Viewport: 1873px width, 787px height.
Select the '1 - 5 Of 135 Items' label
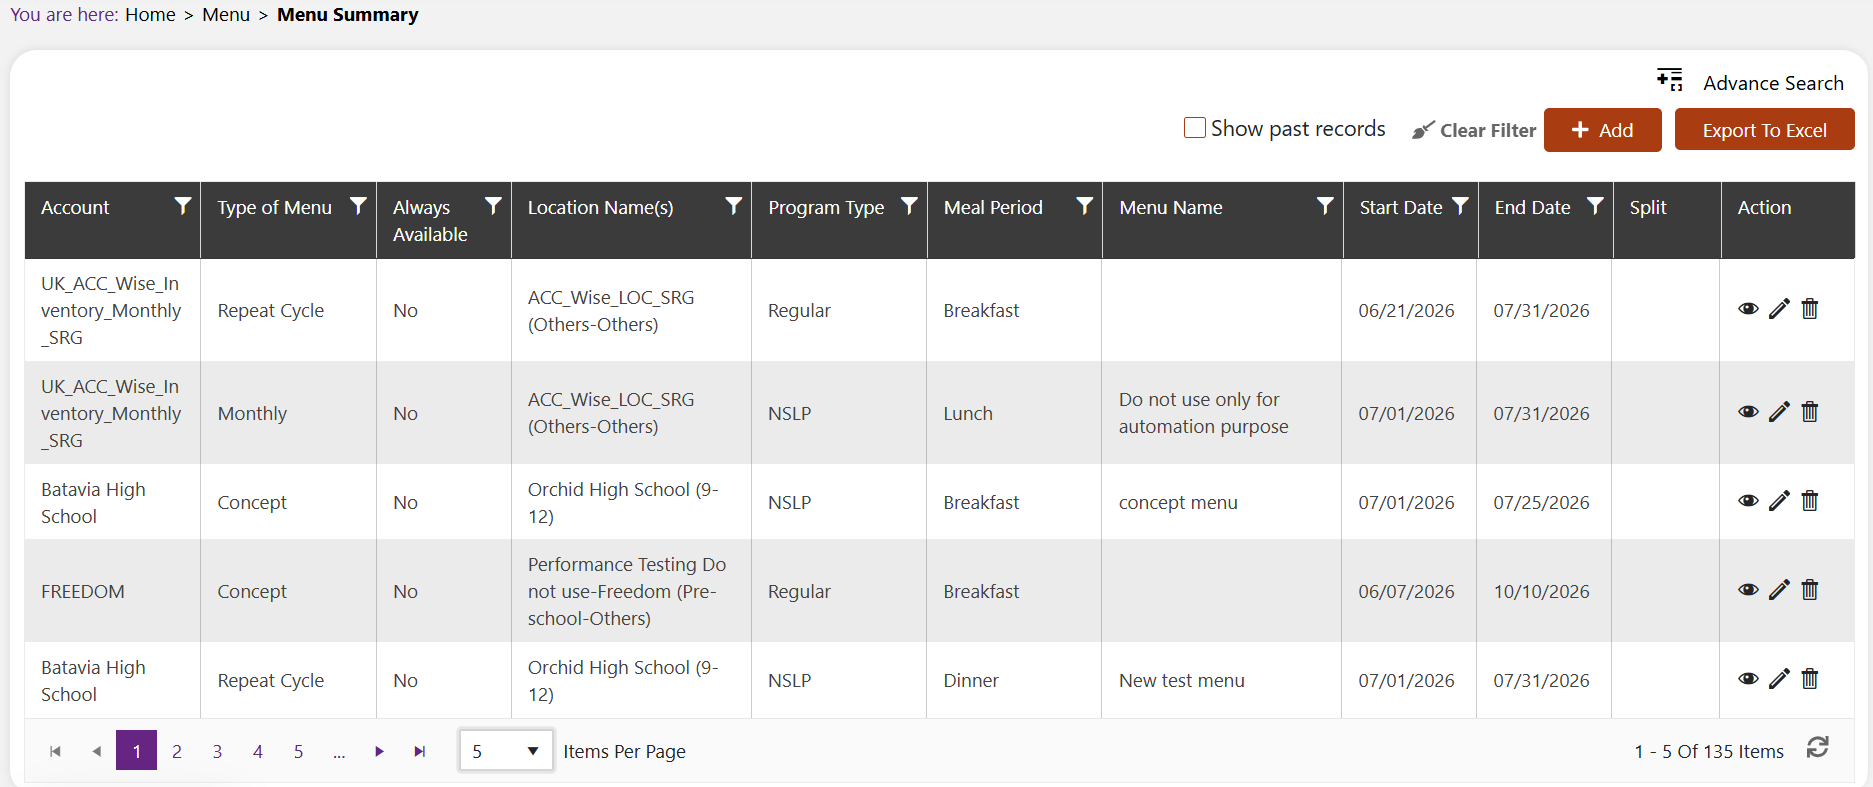[1709, 751]
